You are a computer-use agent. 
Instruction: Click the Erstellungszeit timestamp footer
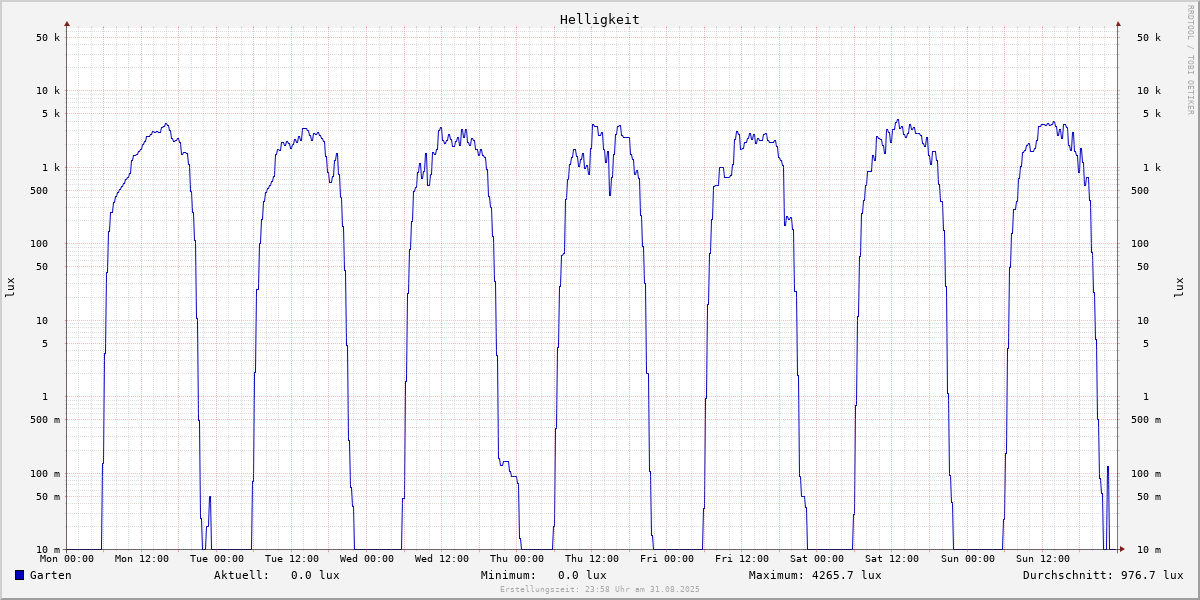click(599, 590)
